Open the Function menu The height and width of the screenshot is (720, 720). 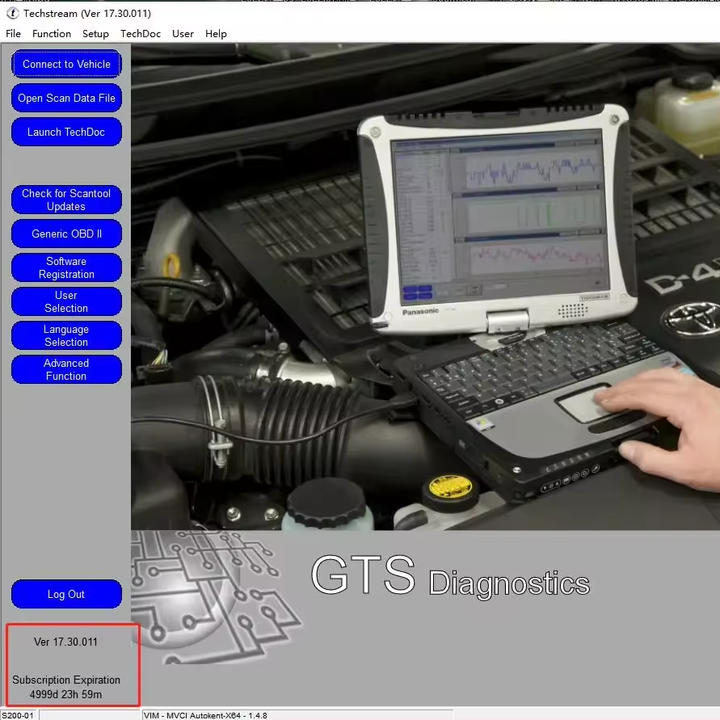point(51,34)
